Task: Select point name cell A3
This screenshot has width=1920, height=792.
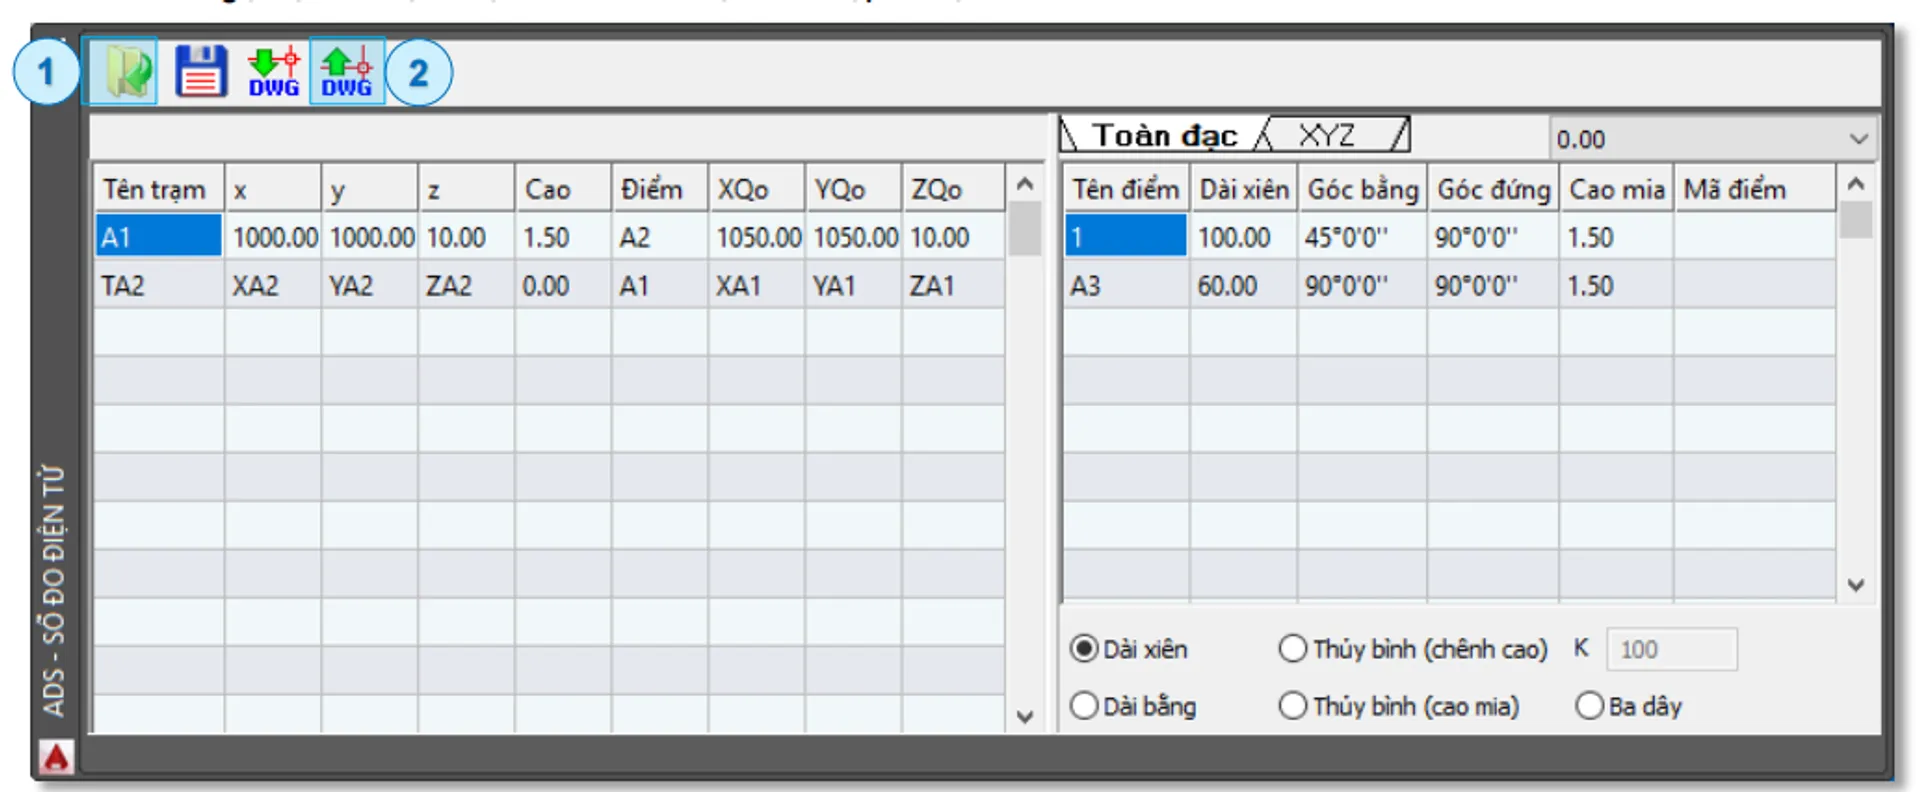Action: [x=1126, y=286]
